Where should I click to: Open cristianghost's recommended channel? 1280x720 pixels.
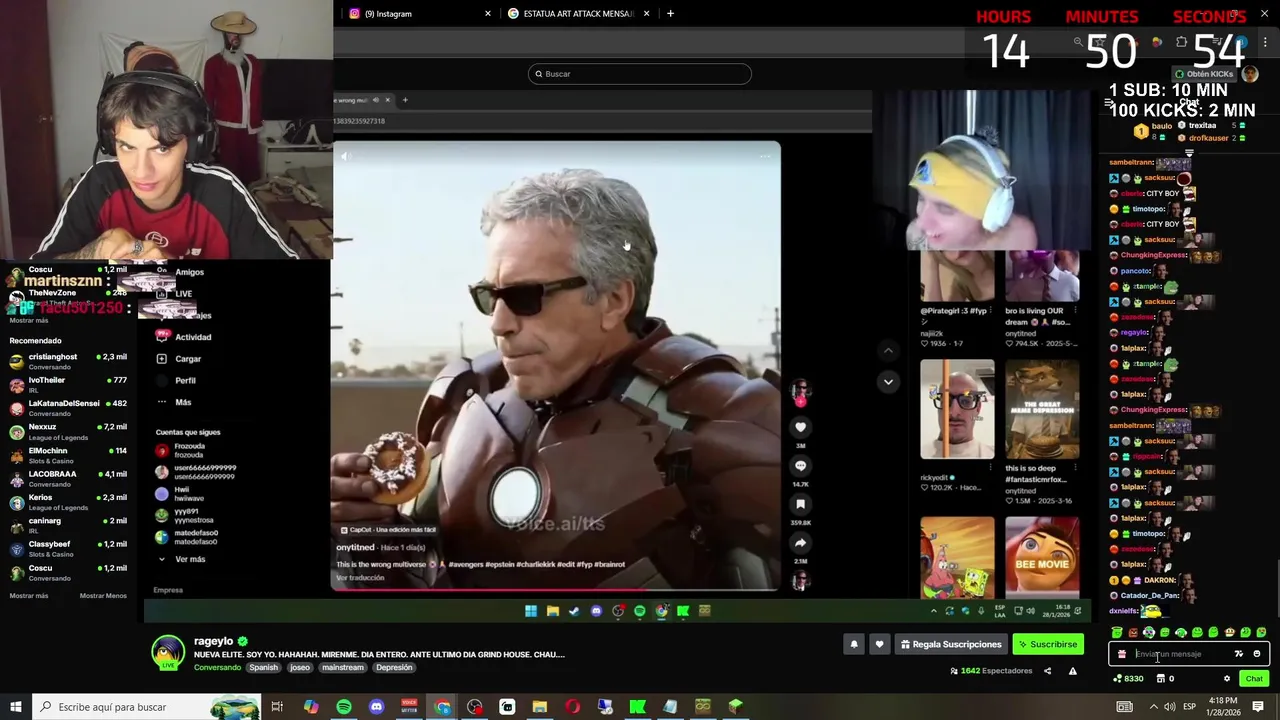click(68, 360)
